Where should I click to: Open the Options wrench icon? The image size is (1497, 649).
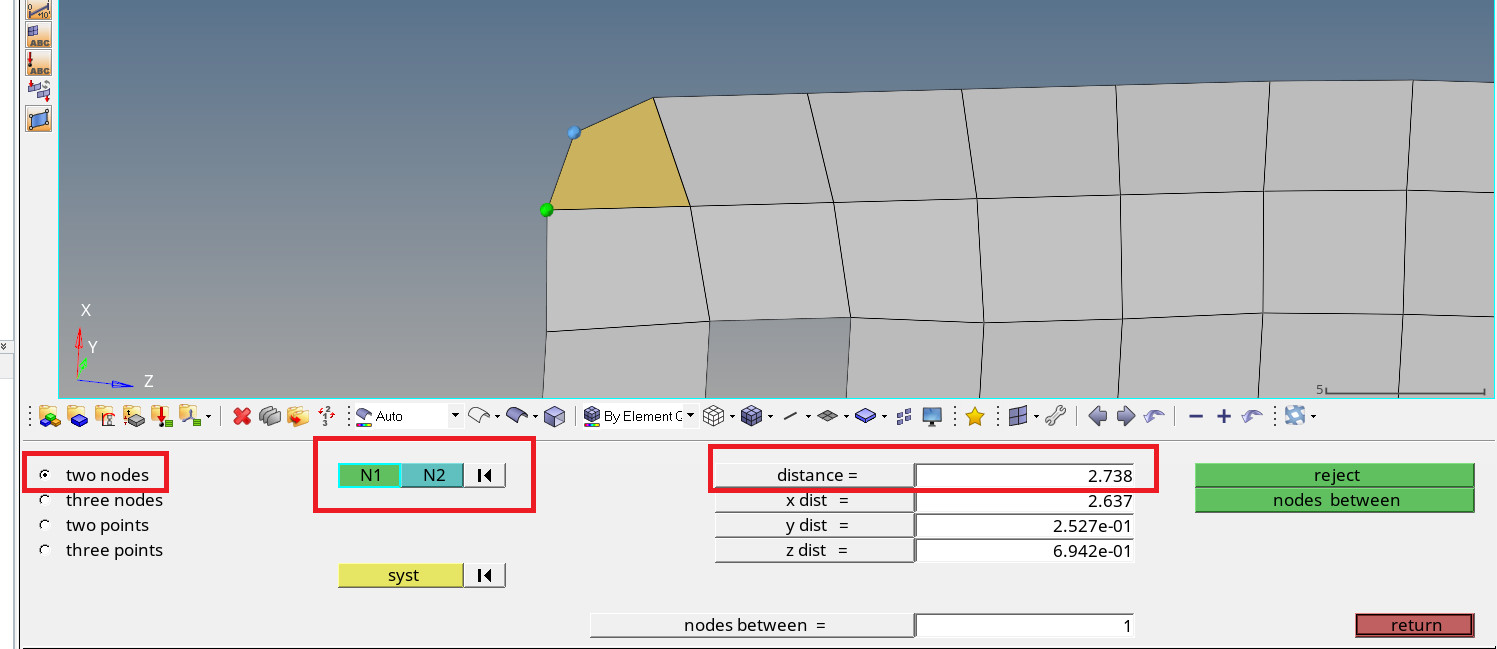(x=1057, y=416)
